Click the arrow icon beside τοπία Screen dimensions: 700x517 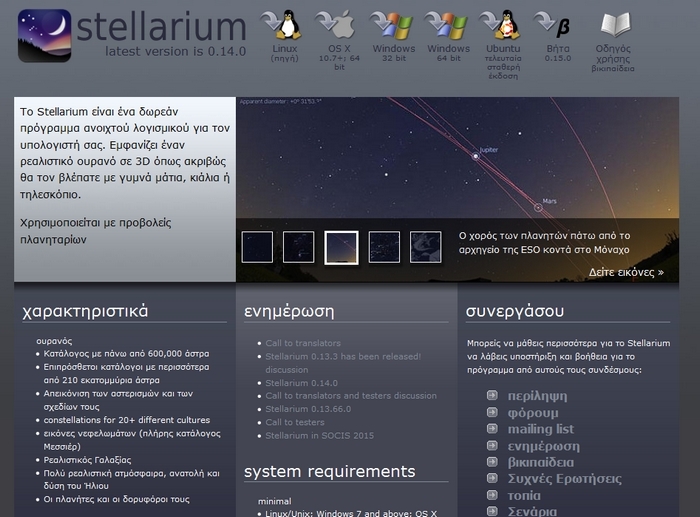point(492,495)
